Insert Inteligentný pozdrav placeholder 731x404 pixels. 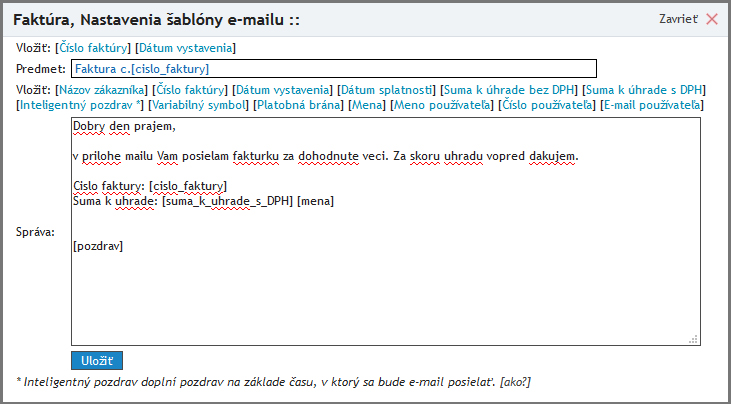pyautogui.click(x=80, y=104)
